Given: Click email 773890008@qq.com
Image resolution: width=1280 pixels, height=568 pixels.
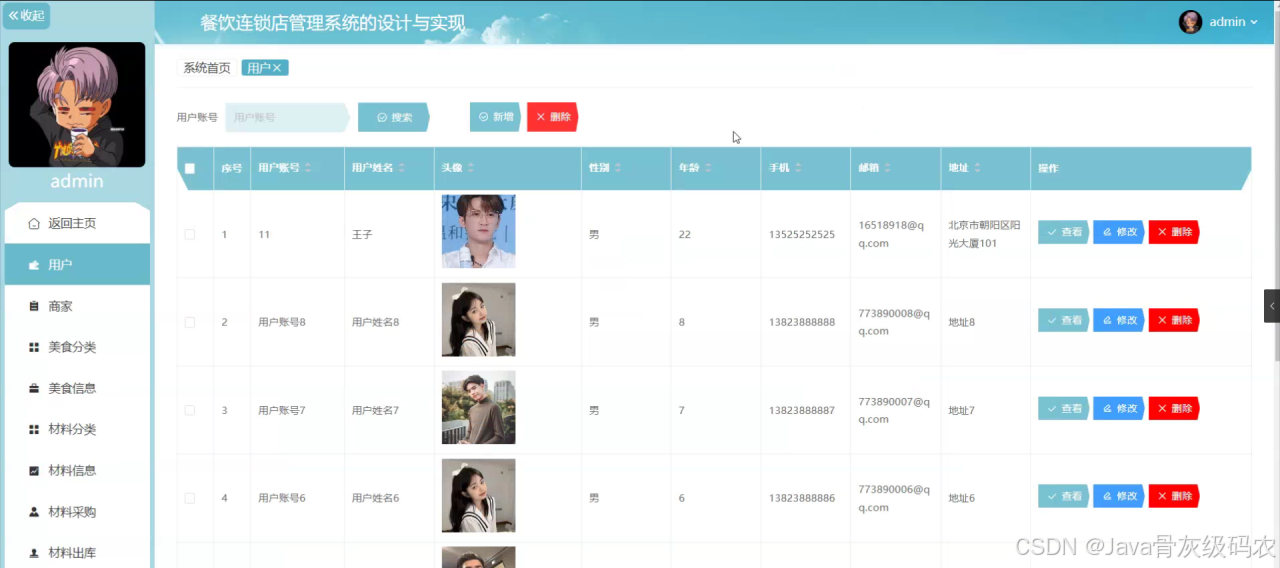Looking at the screenshot, I should click(x=894, y=322).
